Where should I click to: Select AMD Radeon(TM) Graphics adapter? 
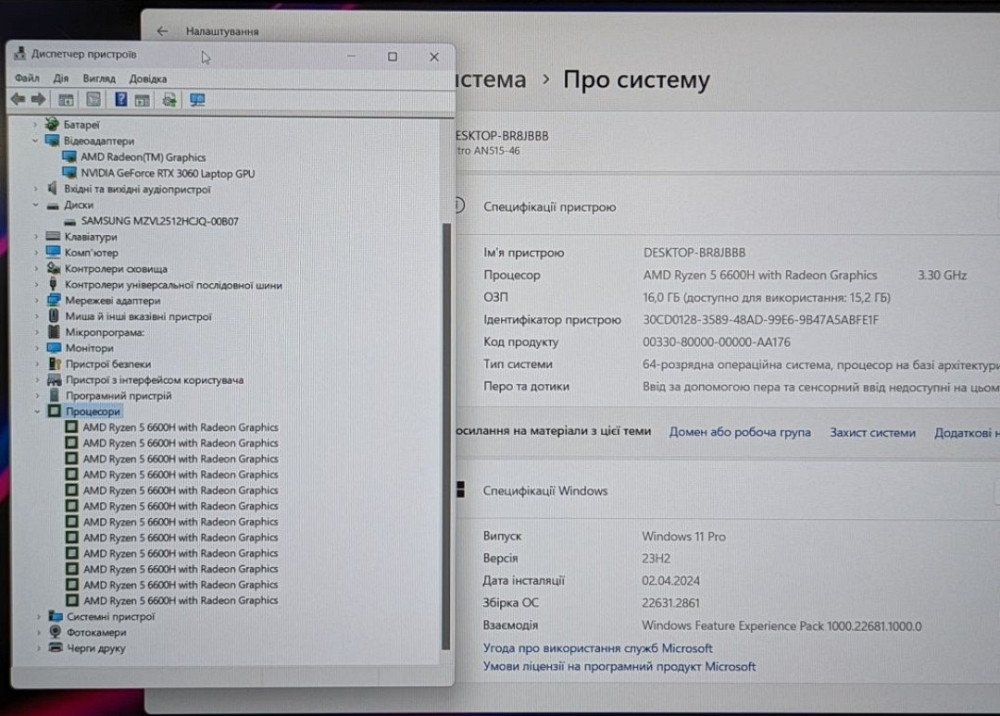[x=143, y=157]
